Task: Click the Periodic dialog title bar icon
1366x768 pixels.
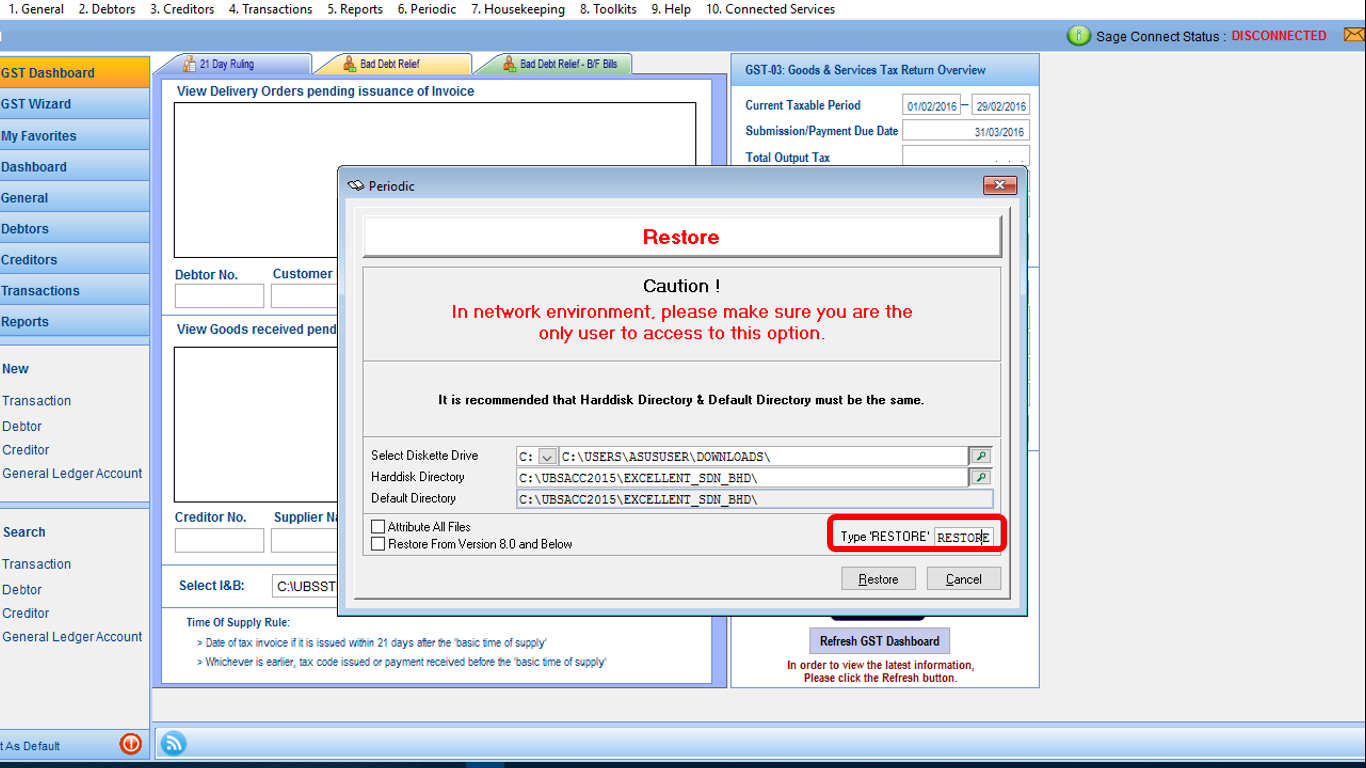Action: click(x=355, y=186)
